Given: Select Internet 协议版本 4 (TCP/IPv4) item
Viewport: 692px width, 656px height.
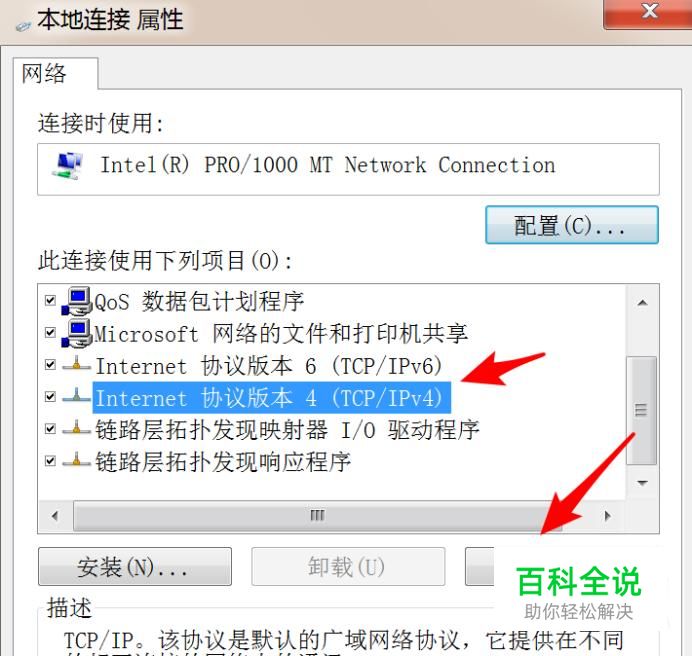Looking at the screenshot, I should 271,397.
